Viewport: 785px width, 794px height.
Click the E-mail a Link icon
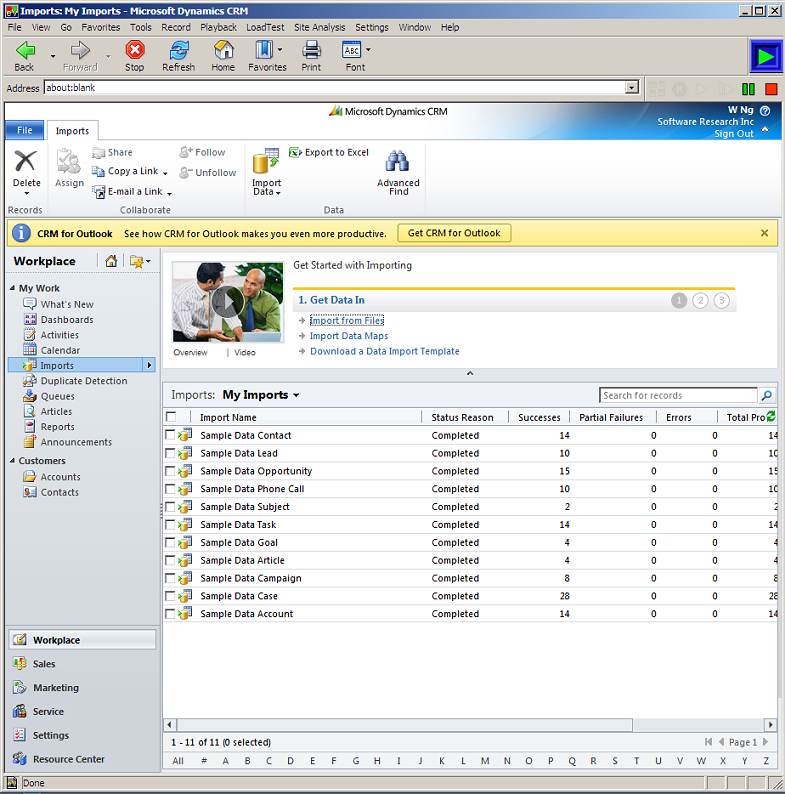click(98, 192)
